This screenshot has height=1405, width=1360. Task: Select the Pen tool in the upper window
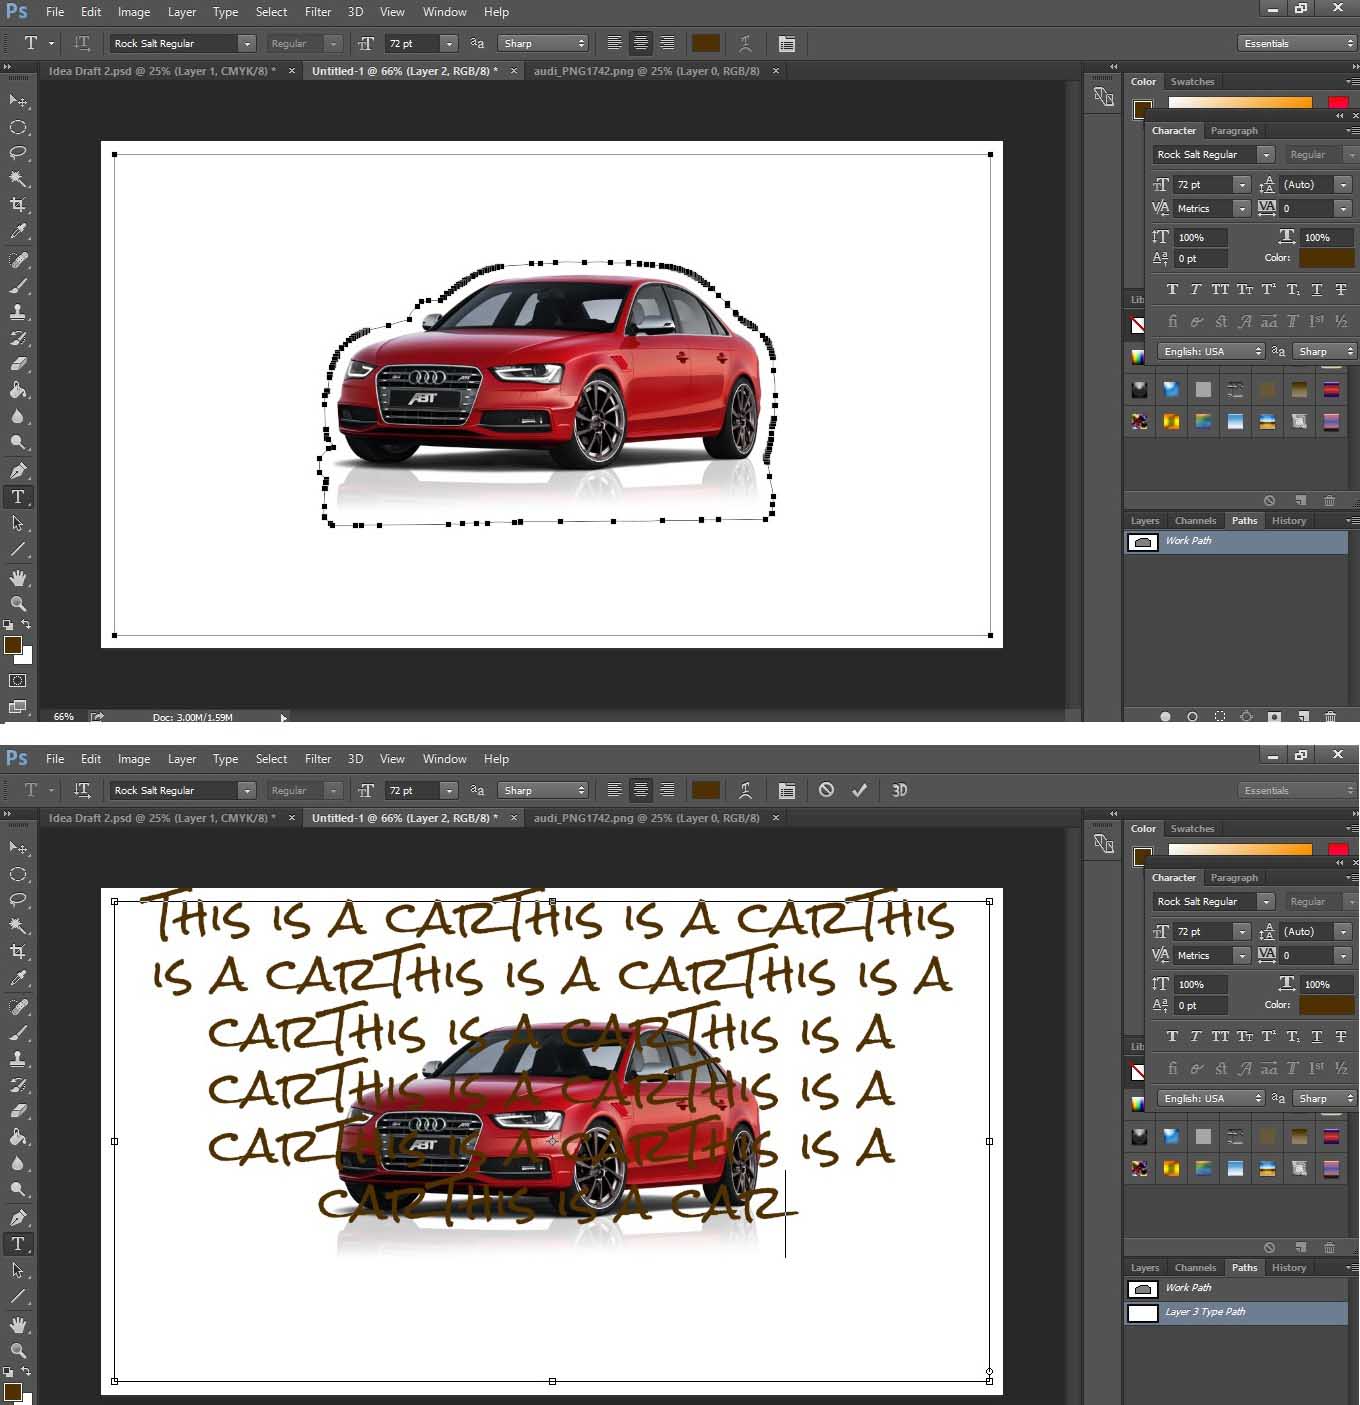(18, 471)
